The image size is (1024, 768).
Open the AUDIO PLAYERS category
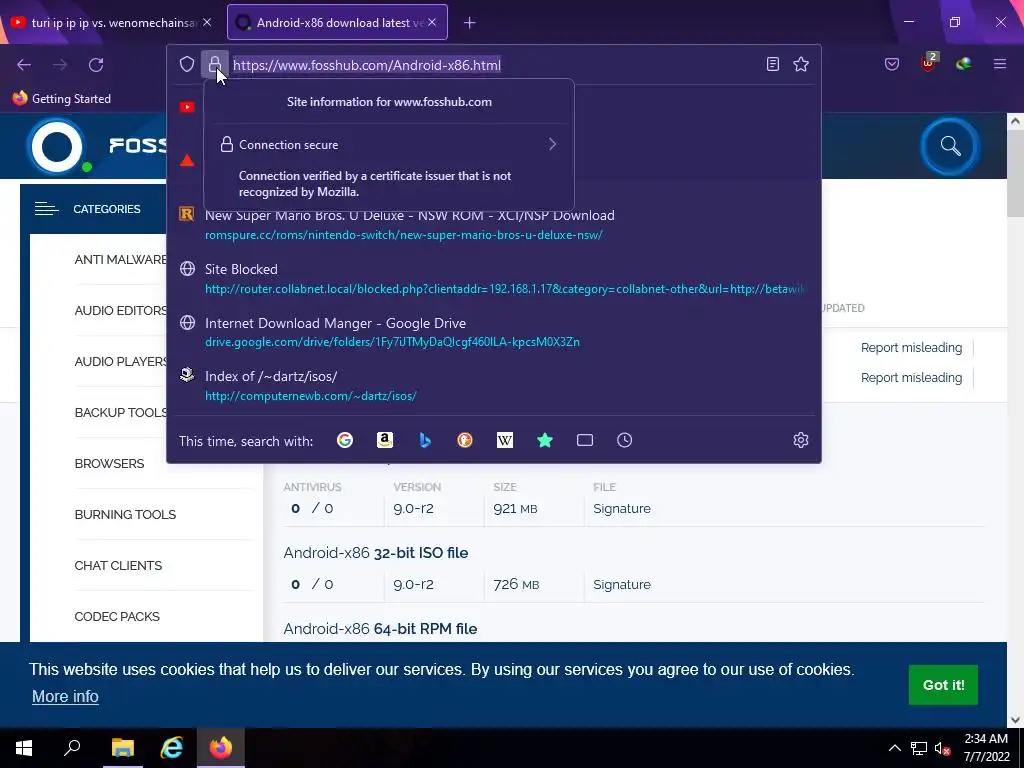pos(121,362)
